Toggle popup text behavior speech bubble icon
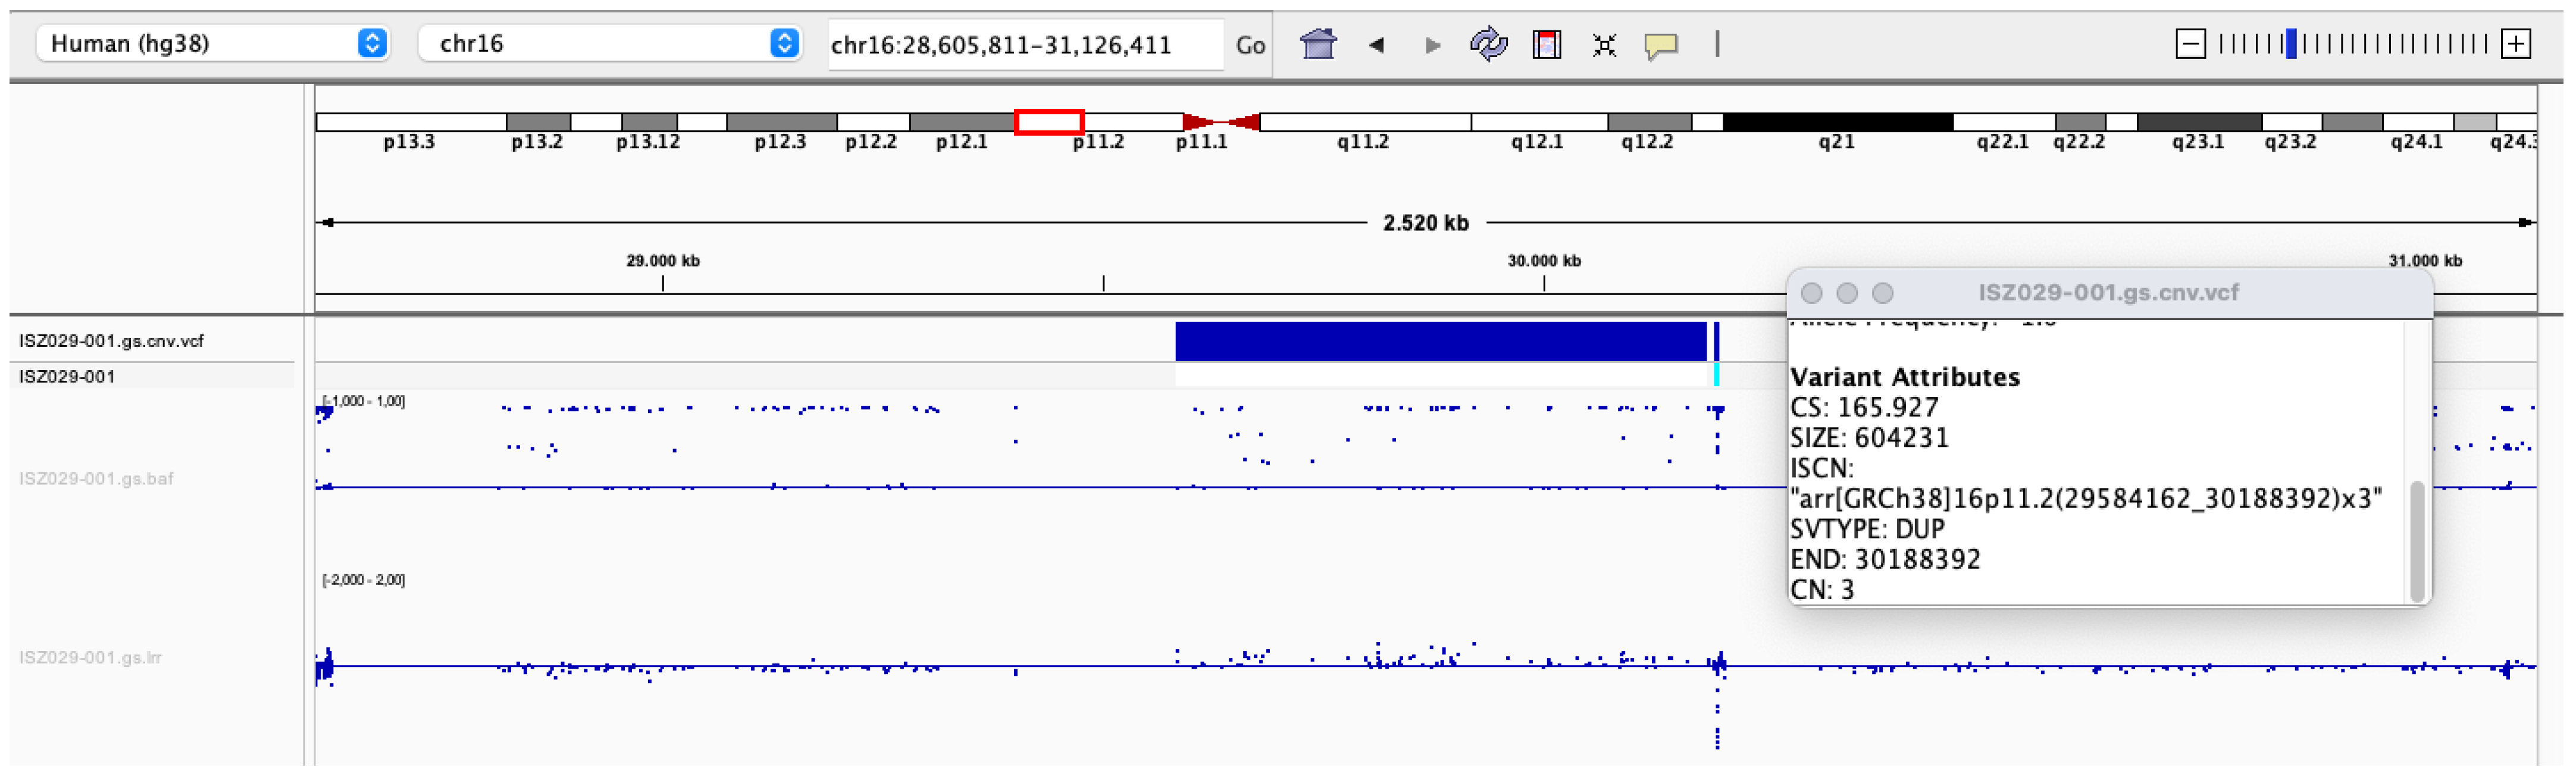Image resolution: width=2576 pixels, height=777 pixels. 1661,44
